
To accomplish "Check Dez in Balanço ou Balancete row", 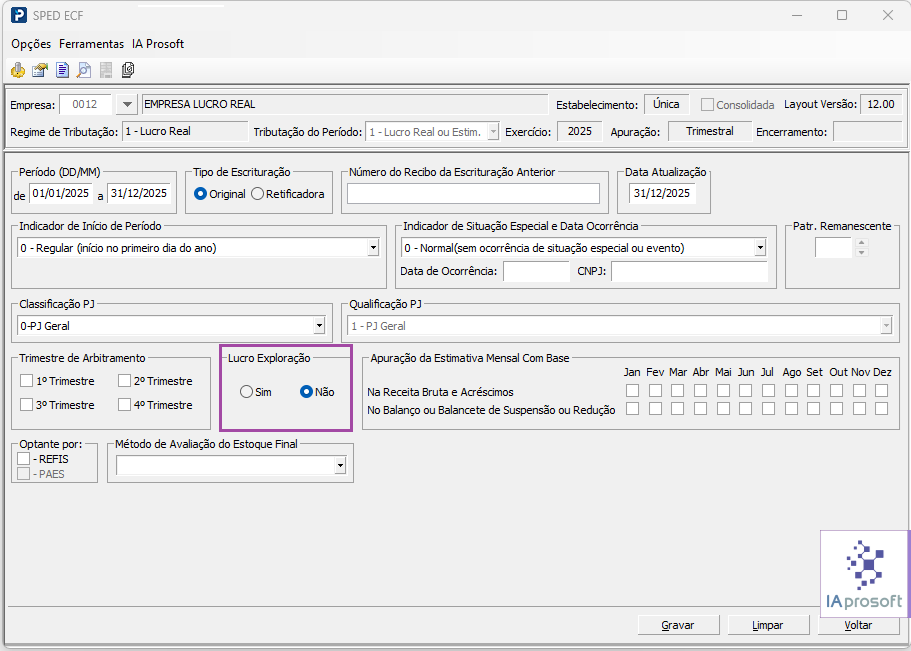I will [x=881, y=409].
